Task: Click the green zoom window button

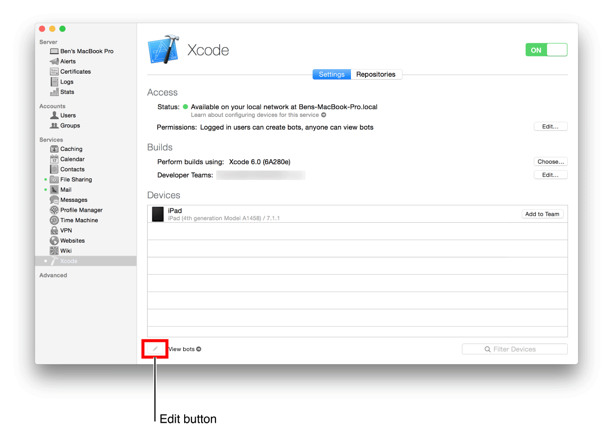Action: 63,29
